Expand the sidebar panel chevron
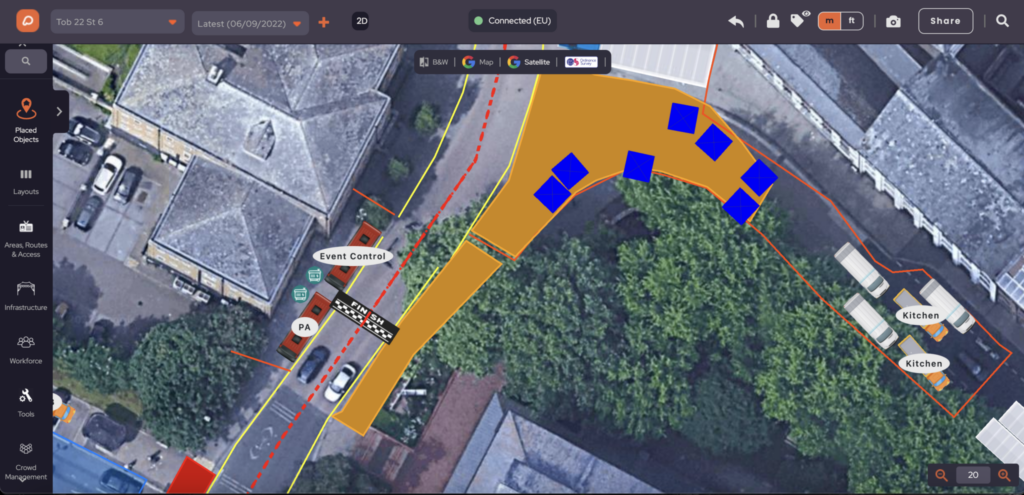 (x=59, y=112)
